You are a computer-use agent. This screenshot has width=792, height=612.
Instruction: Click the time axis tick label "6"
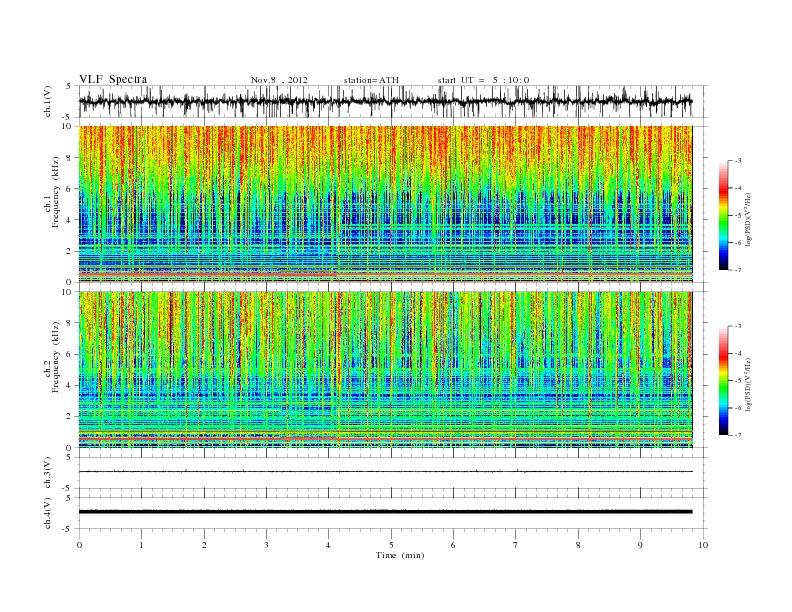454,545
